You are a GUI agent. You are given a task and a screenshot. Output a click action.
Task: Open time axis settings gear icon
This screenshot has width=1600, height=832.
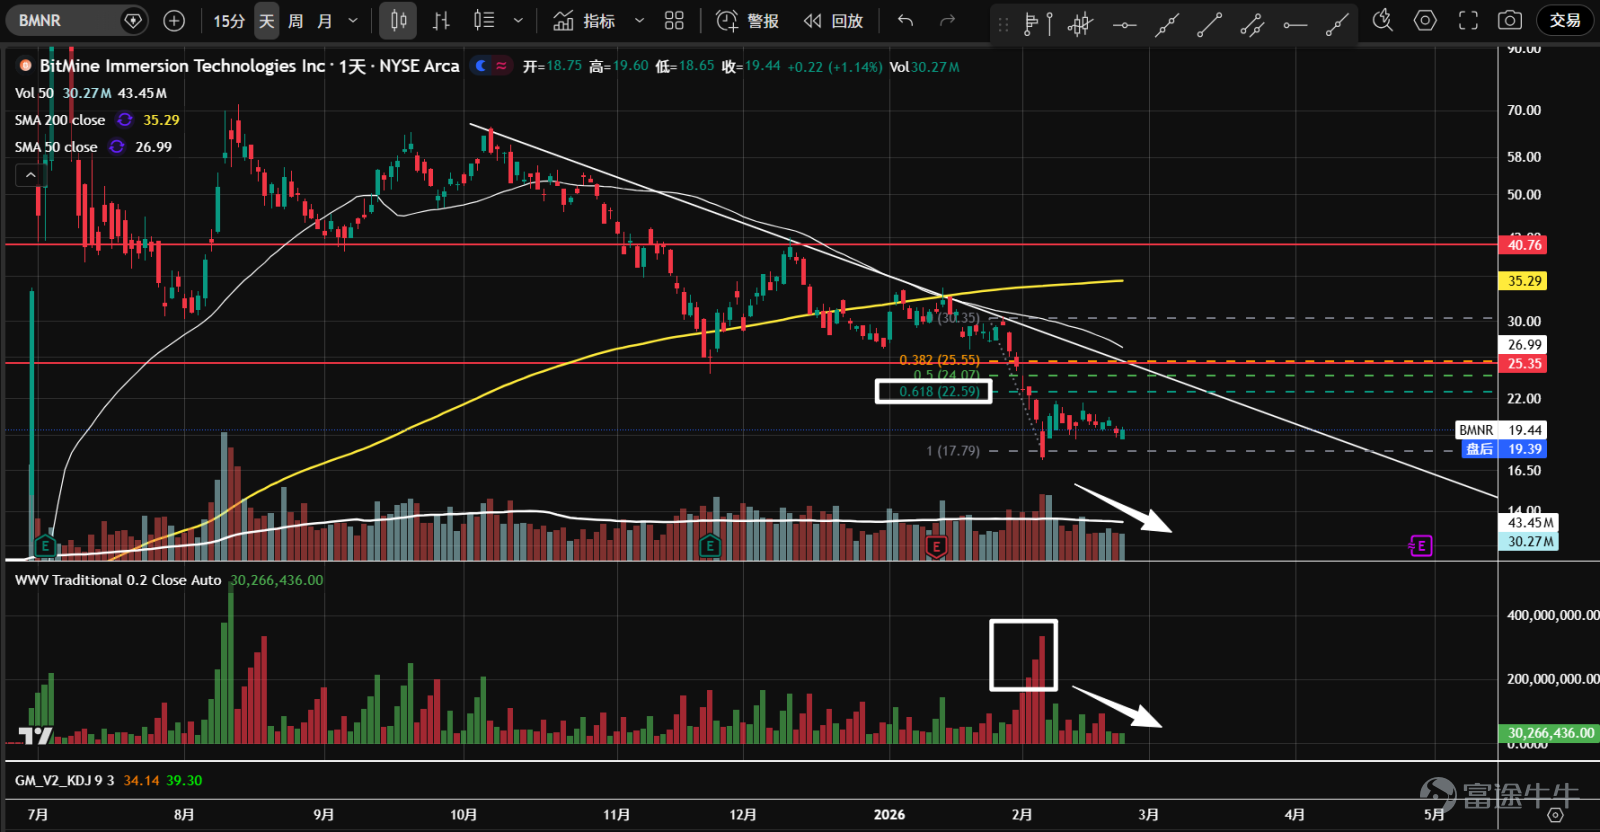click(1555, 815)
